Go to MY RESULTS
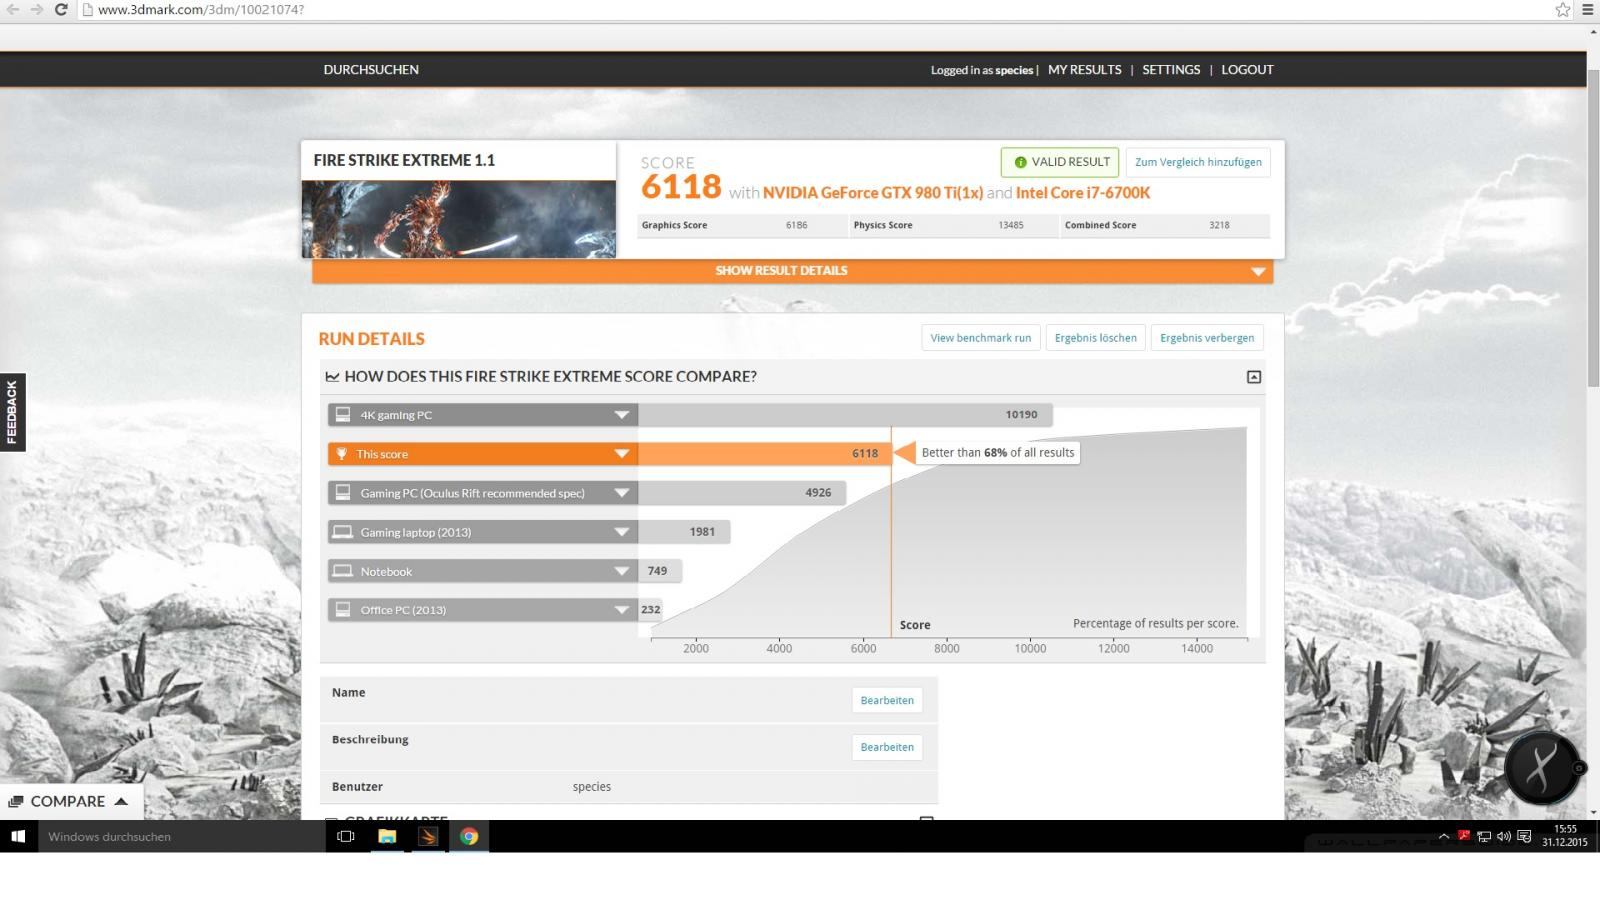 [x=1084, y=69]
